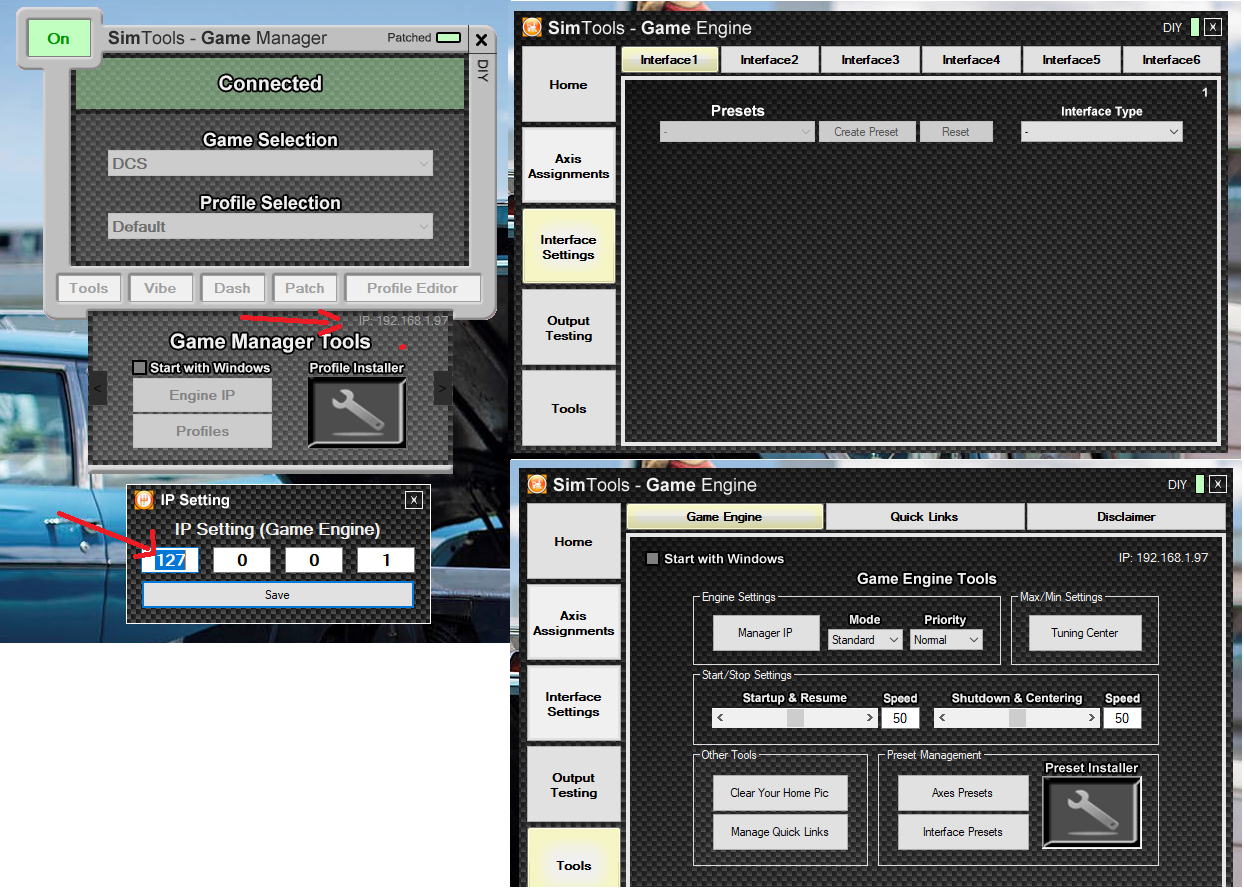The width and height of the screenshot is (1244, 892).
Task: Open Output Testing in the top Game Engine sidebar
Action: [568, 328]
